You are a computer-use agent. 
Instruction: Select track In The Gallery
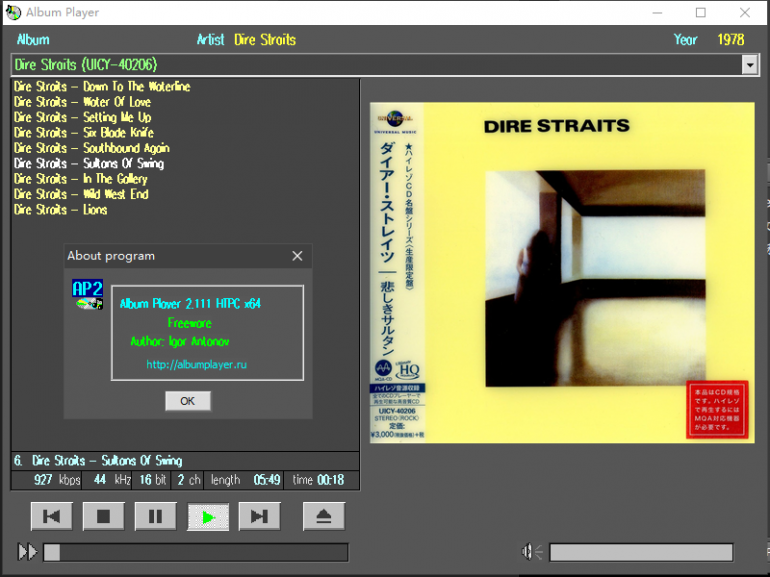(x=81, y=179)
